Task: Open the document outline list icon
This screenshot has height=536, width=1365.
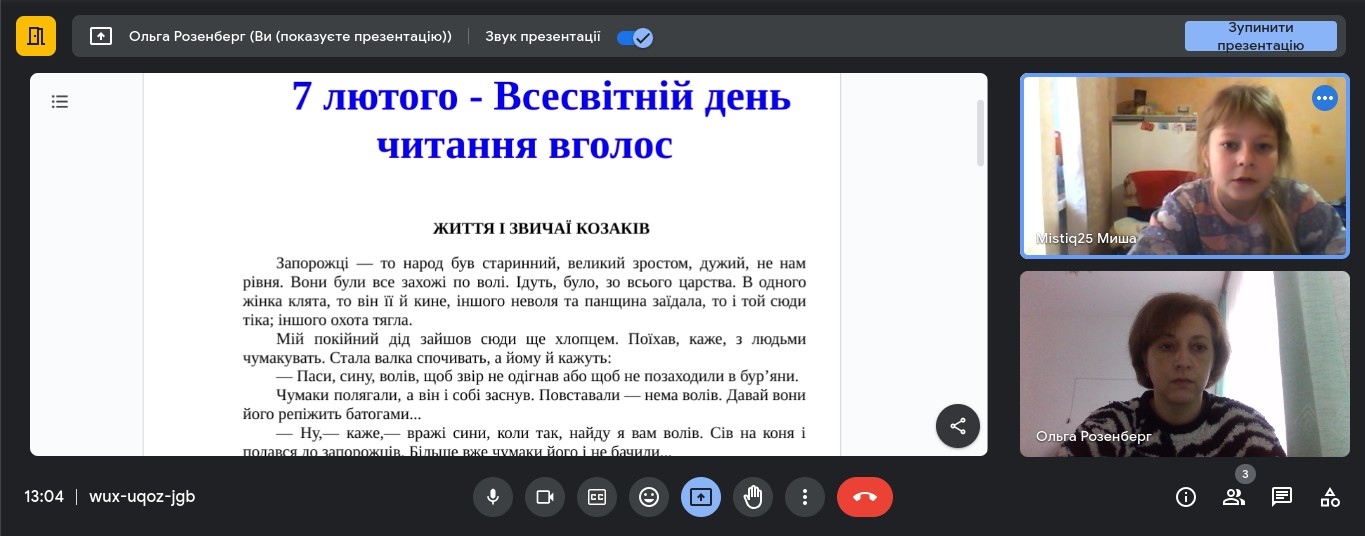Action: 60,101
